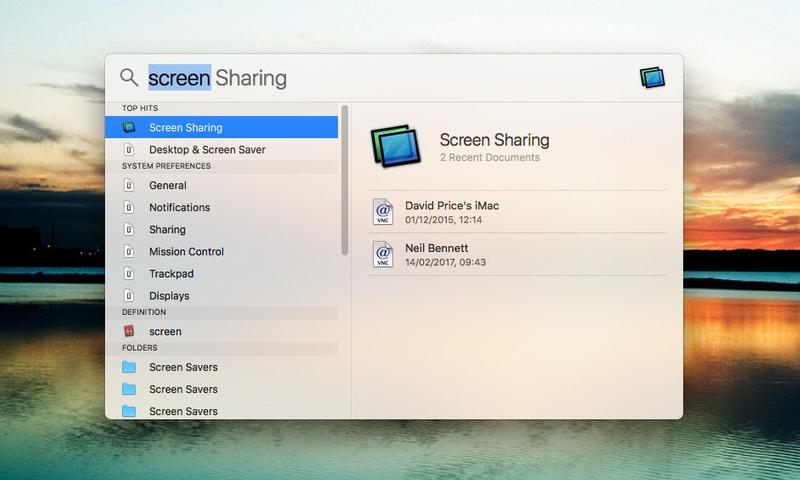Click the Displays preference icon
This screenshot has width=800, height=480.
[x=129, y=295]
